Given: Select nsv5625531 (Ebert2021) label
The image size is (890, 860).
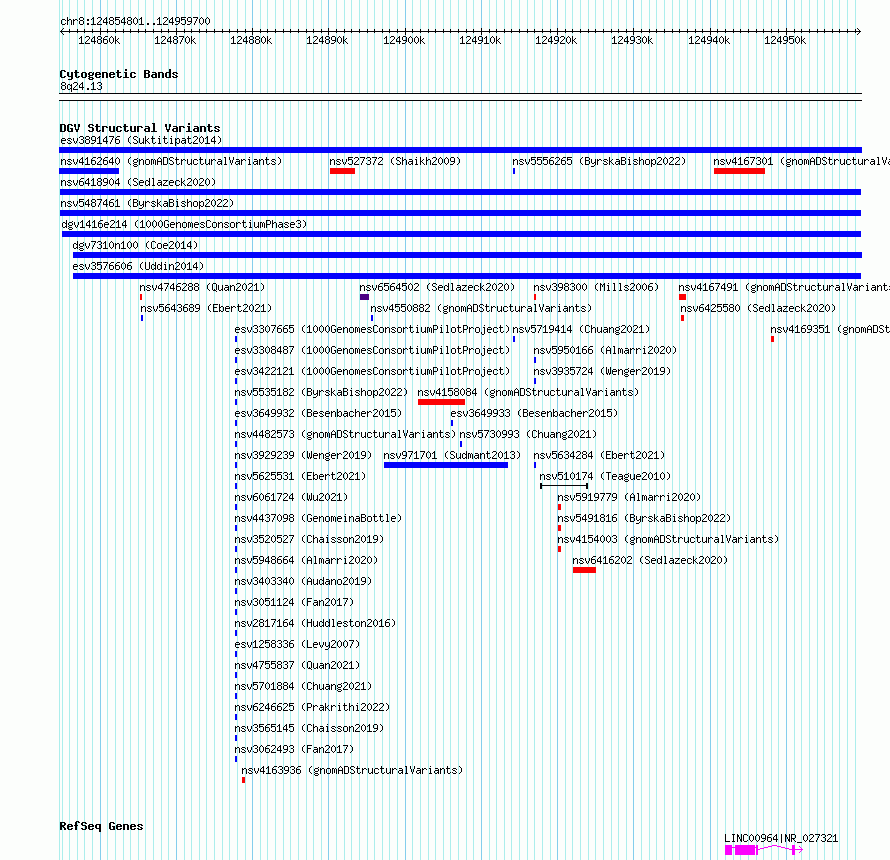Looking at the screenshot, I should (300, 476).
